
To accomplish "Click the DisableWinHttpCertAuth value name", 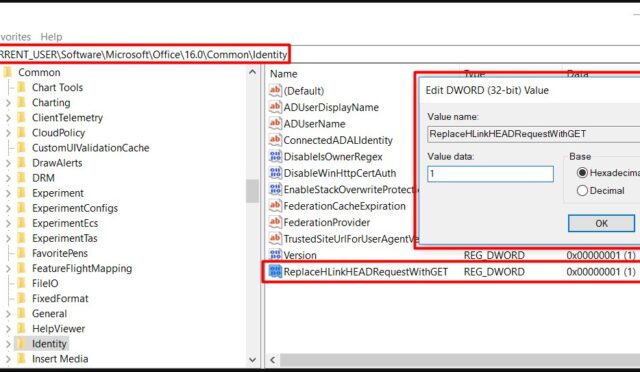I will point(340,173).
